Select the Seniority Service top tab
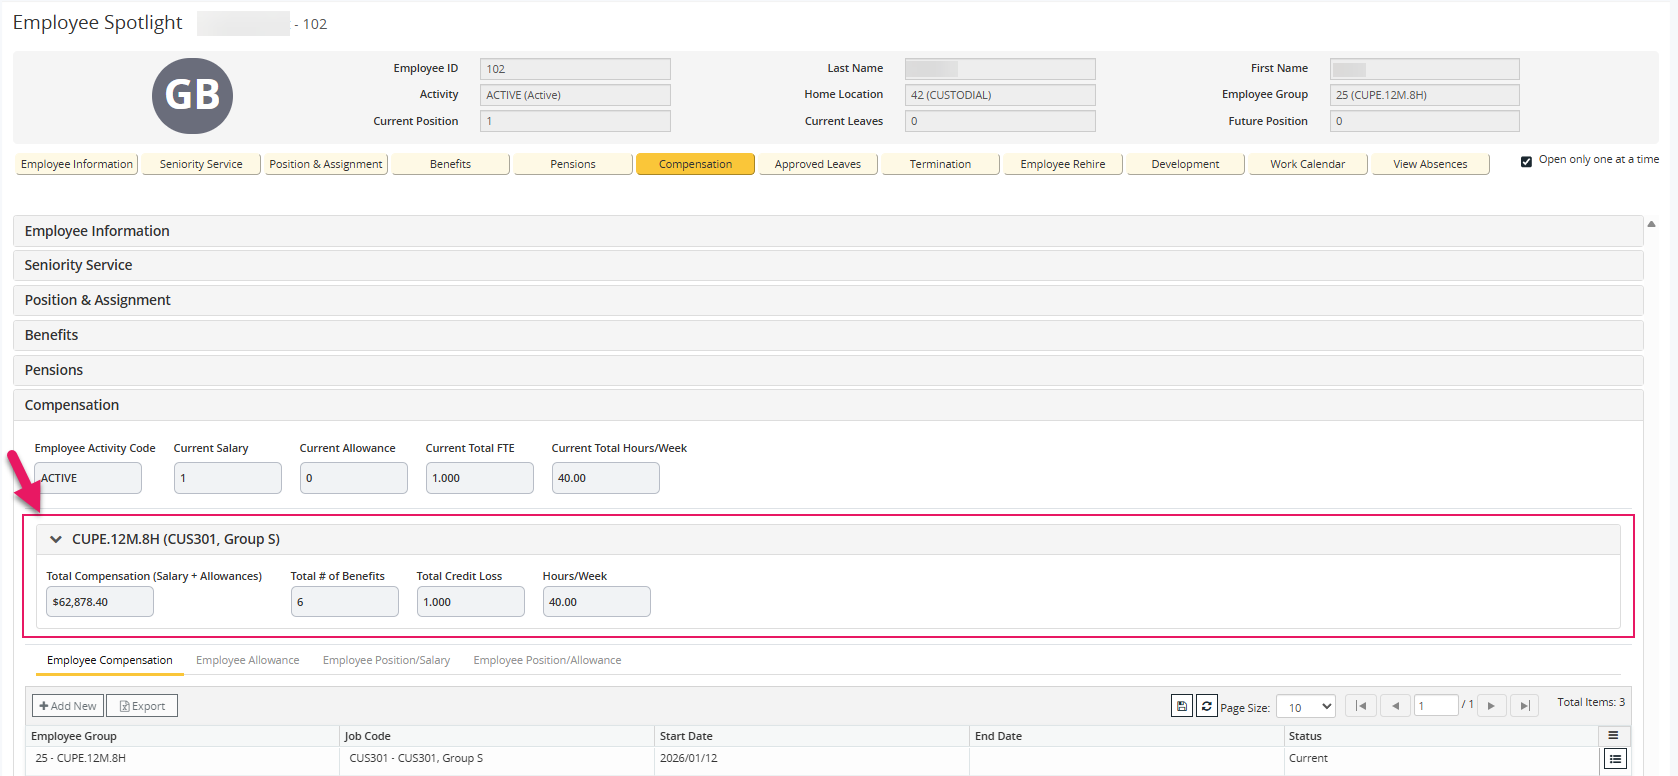The image size is (1678, 776). pyautogui.click(x=201, y=164)
